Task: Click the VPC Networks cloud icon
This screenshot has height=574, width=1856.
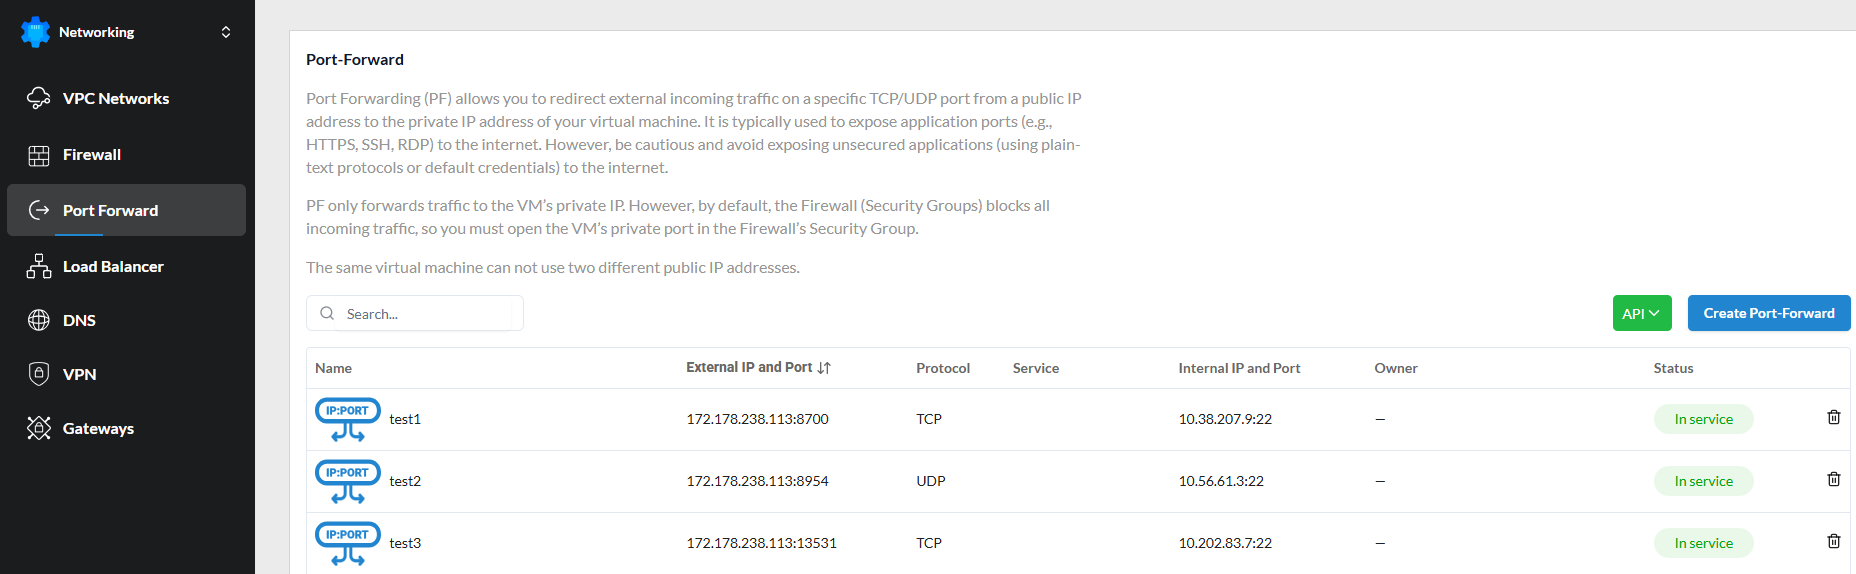Action: click(x=39, y=98)
